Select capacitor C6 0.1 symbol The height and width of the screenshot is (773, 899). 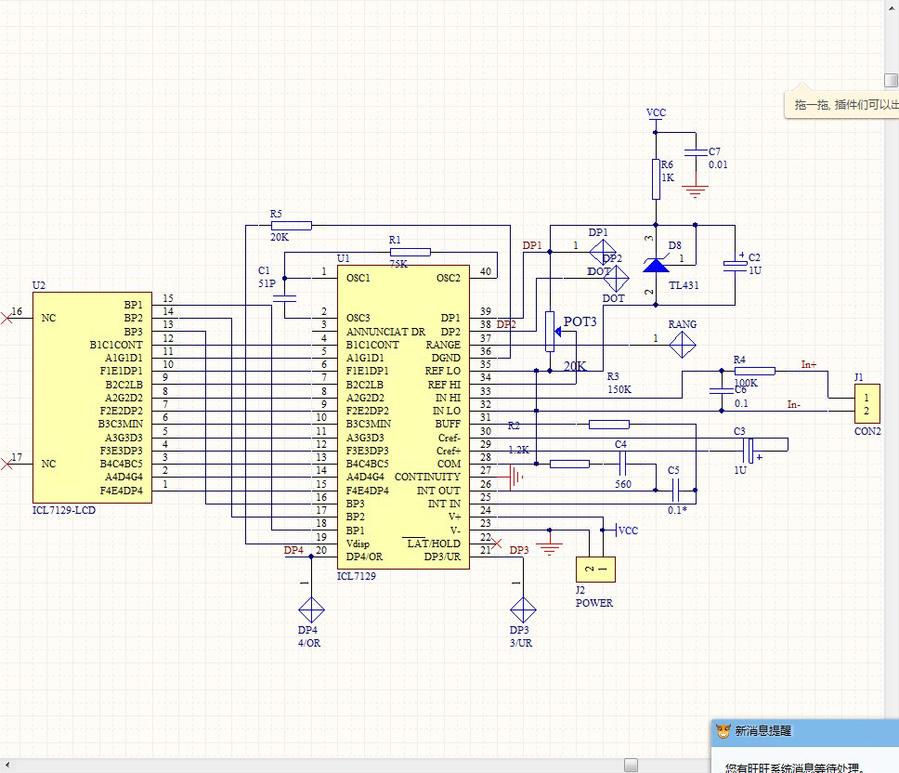(x=722, y=391)
